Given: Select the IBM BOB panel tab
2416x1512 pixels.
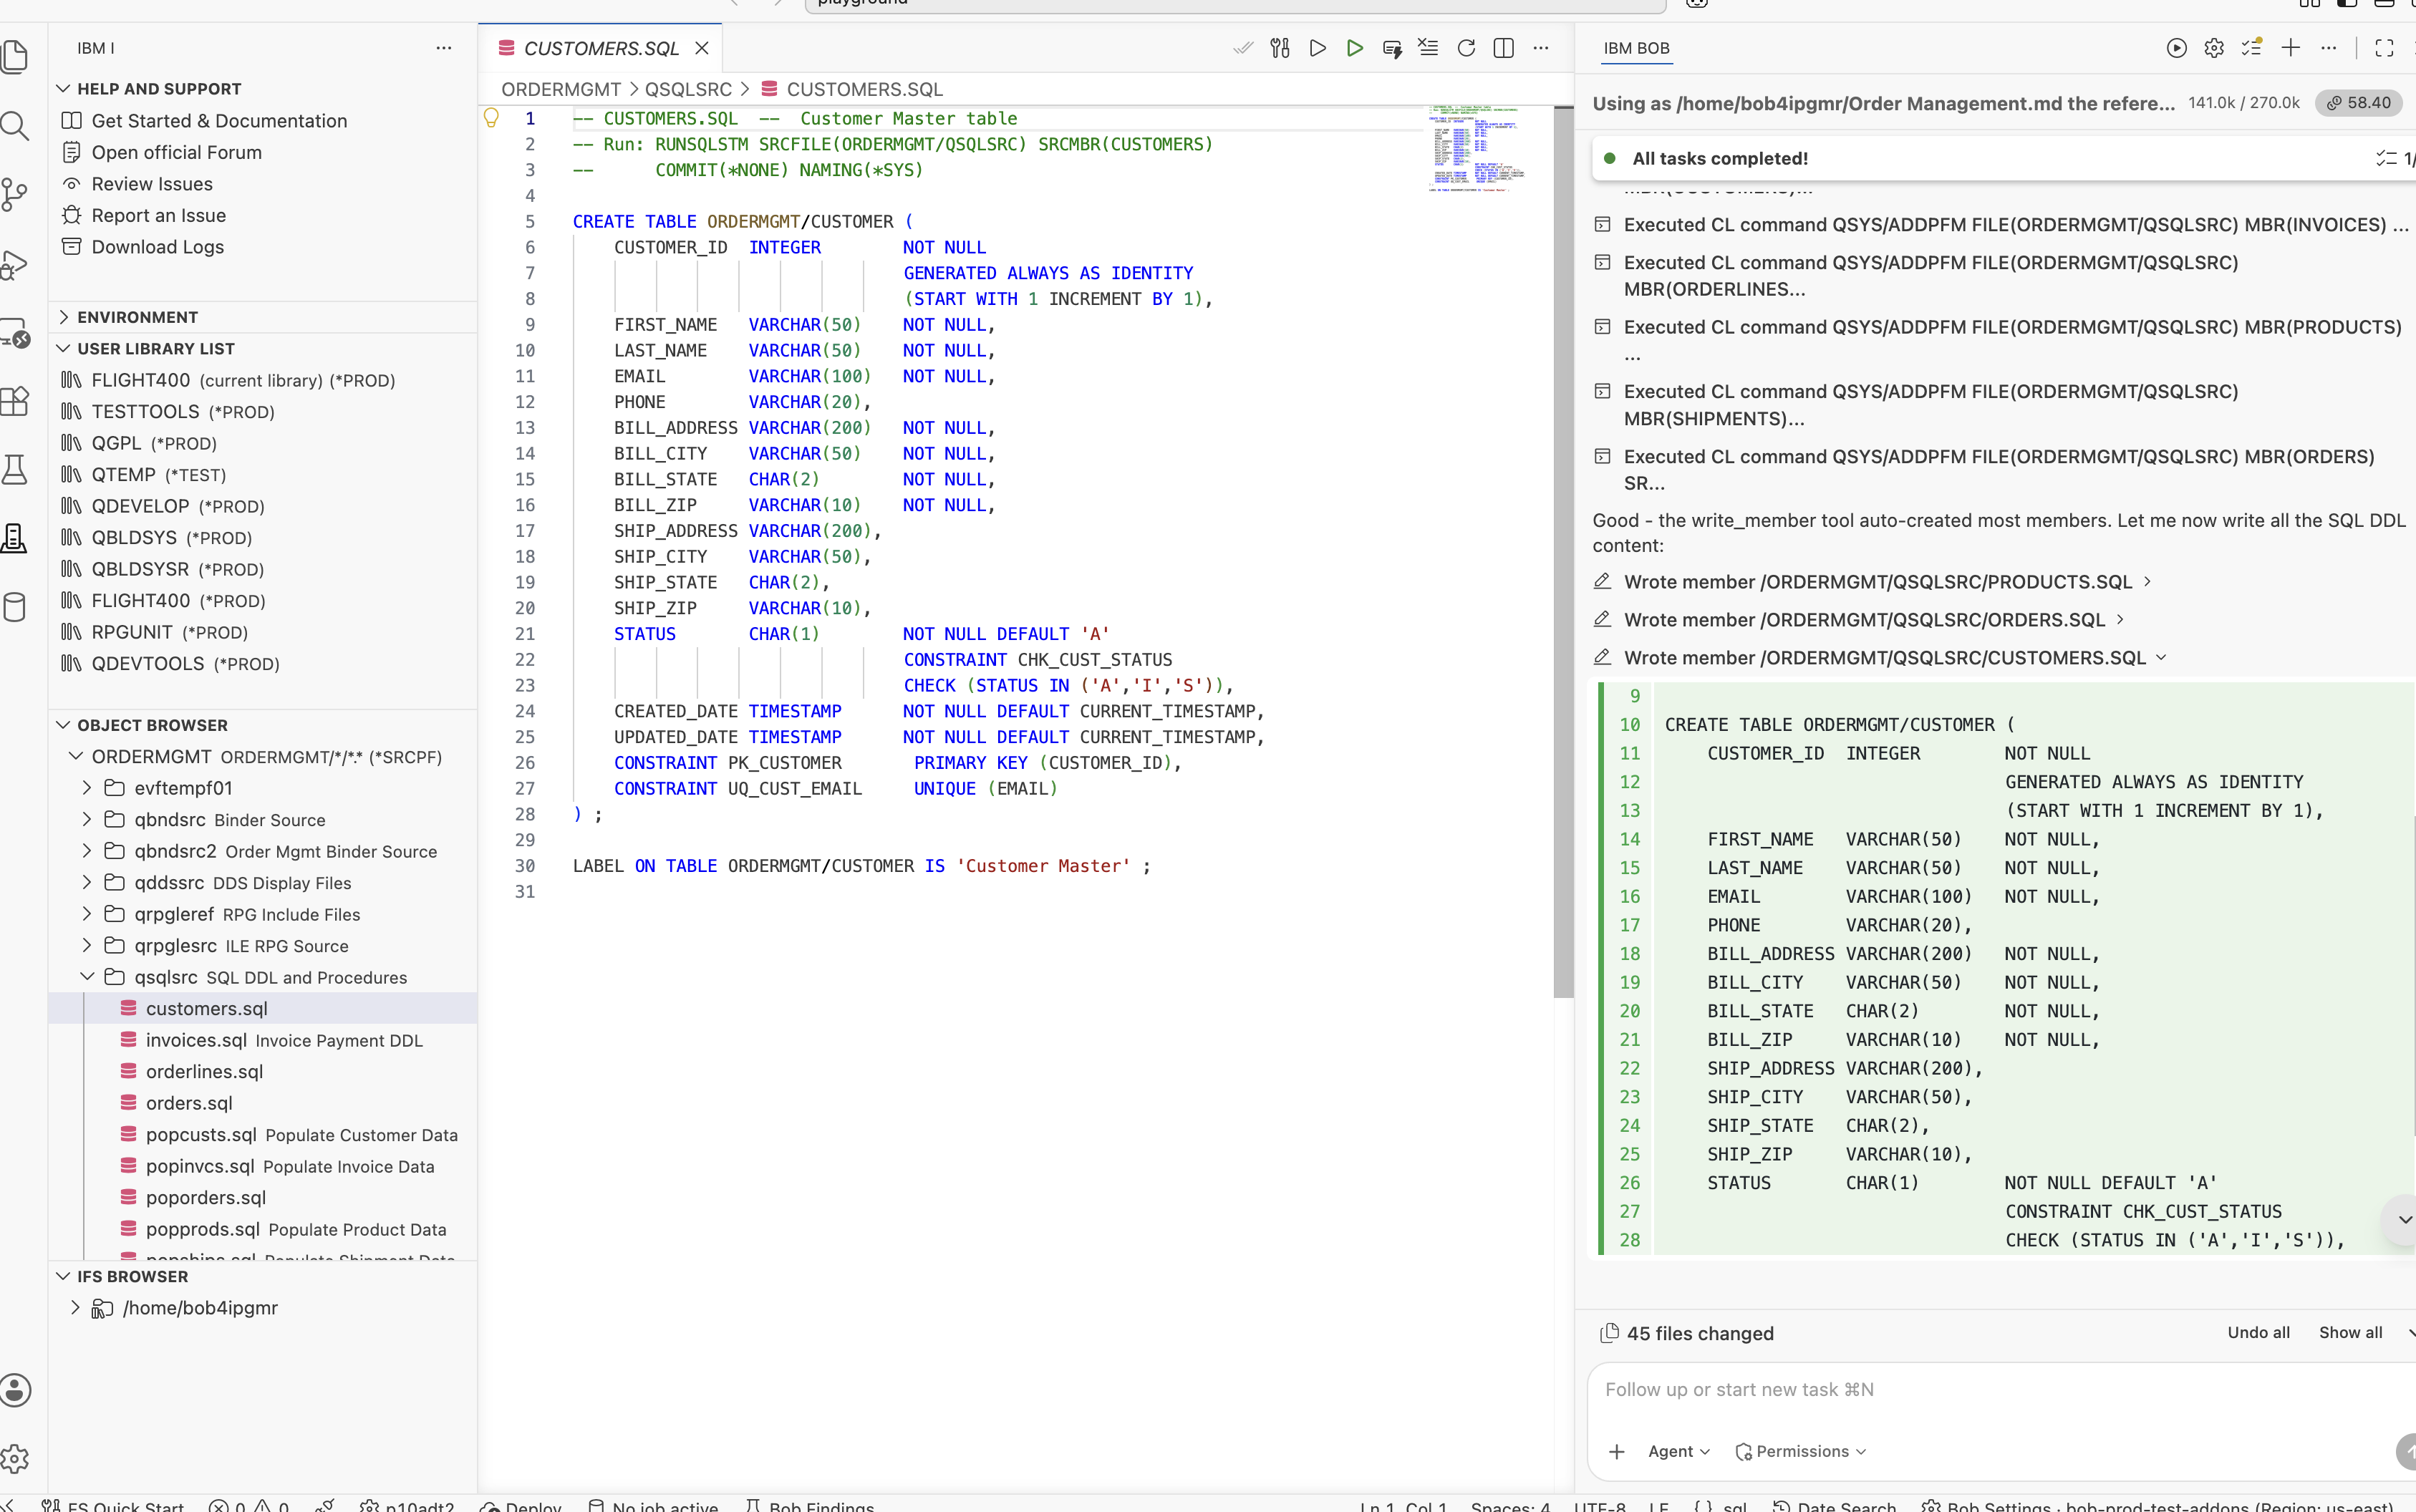Looking at the screenshot, I should (x=1636, y=48).
